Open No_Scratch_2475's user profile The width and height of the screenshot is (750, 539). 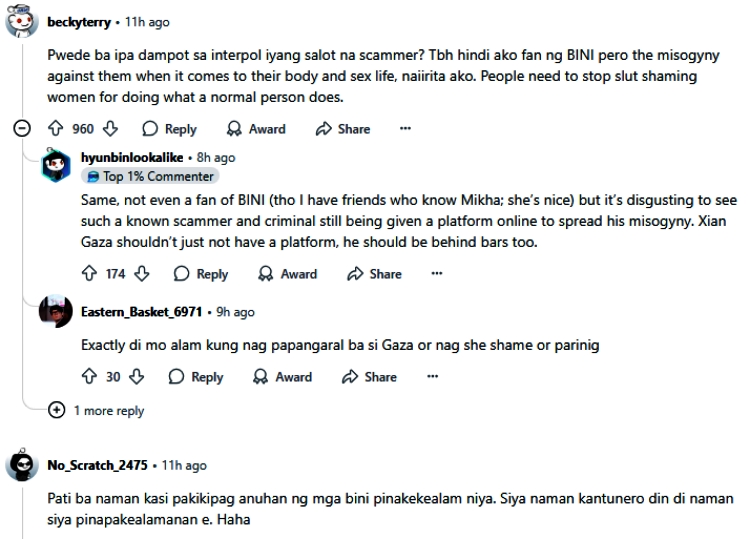pos(98,465)
